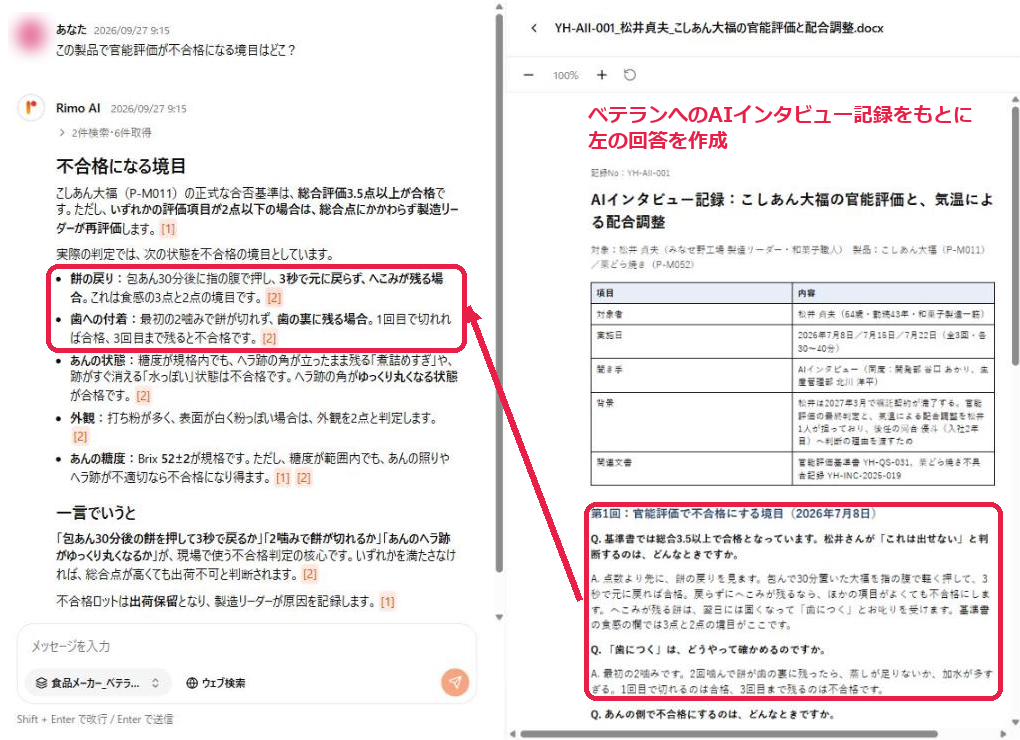Click the left arrow of the document horizontal scrollbar
Viewport: 1020px width, 740px height.
pos(513,734)
